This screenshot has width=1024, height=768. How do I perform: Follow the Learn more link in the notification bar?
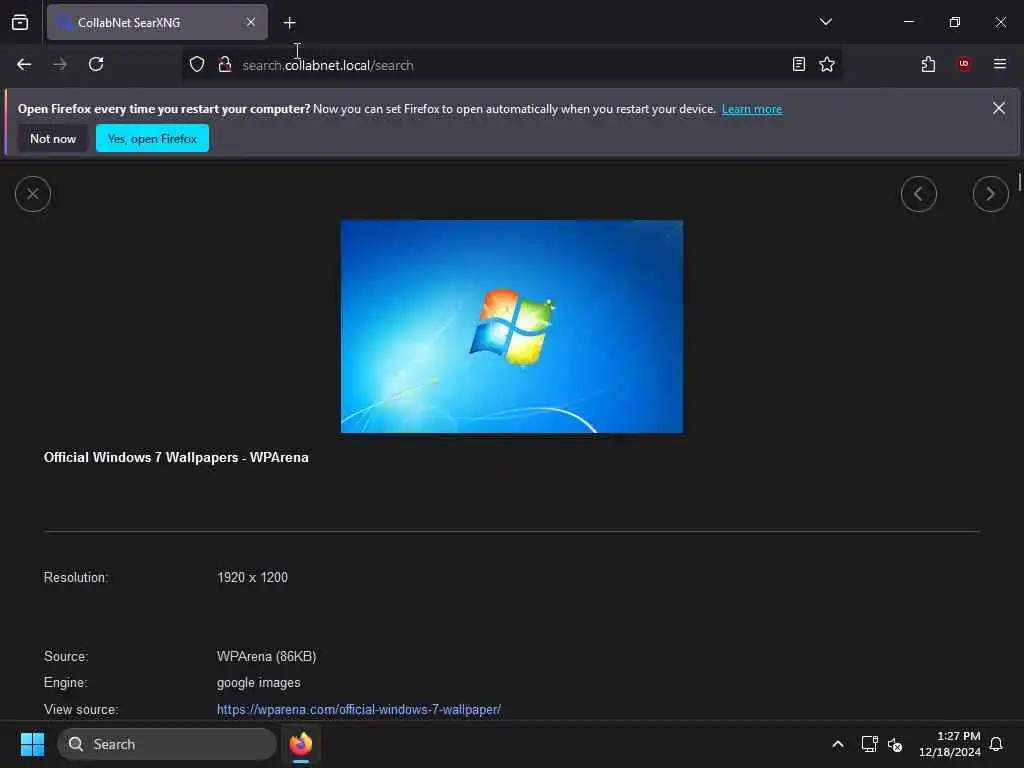(752, 109)
